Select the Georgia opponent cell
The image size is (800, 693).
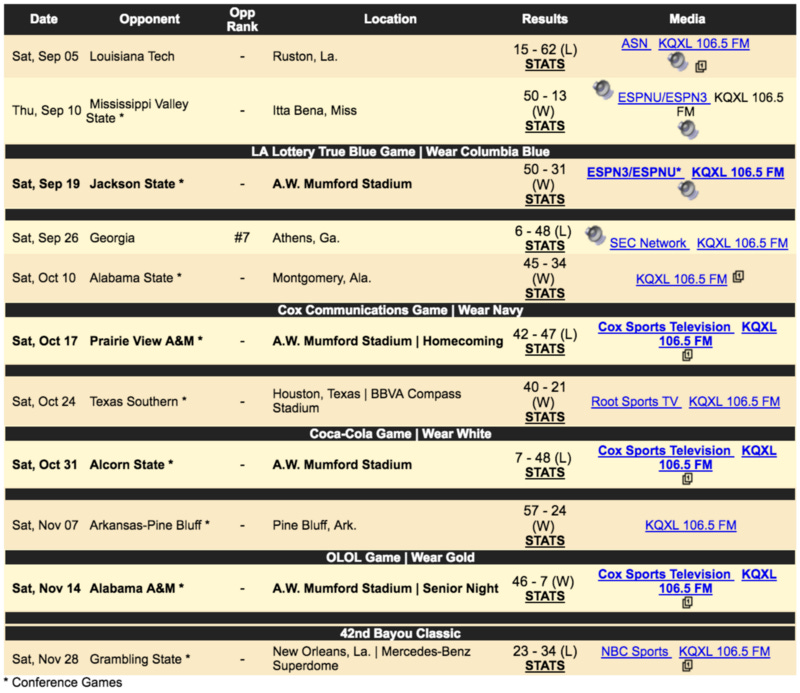click(112, 238)
